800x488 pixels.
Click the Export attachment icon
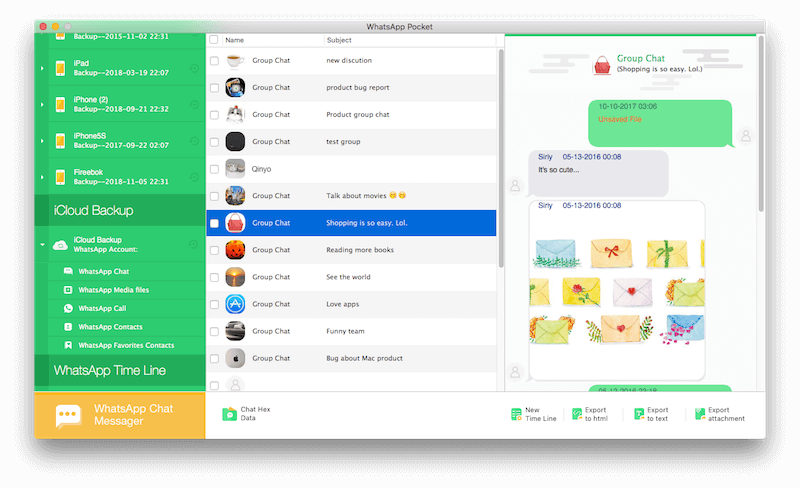700,414
